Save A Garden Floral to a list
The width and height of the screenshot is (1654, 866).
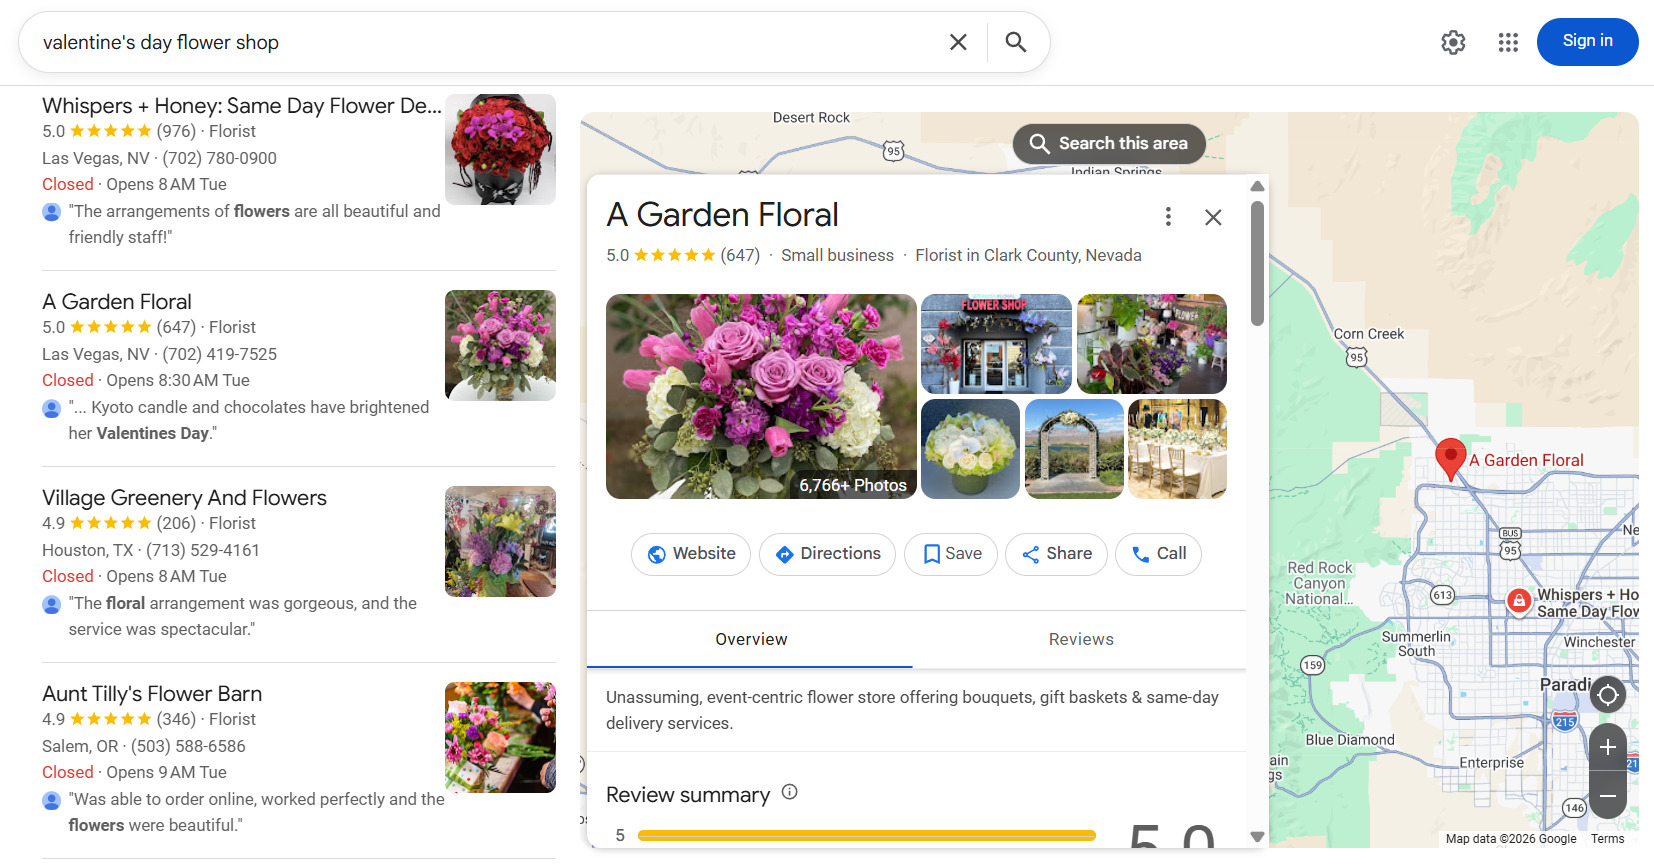click(951, 554)
